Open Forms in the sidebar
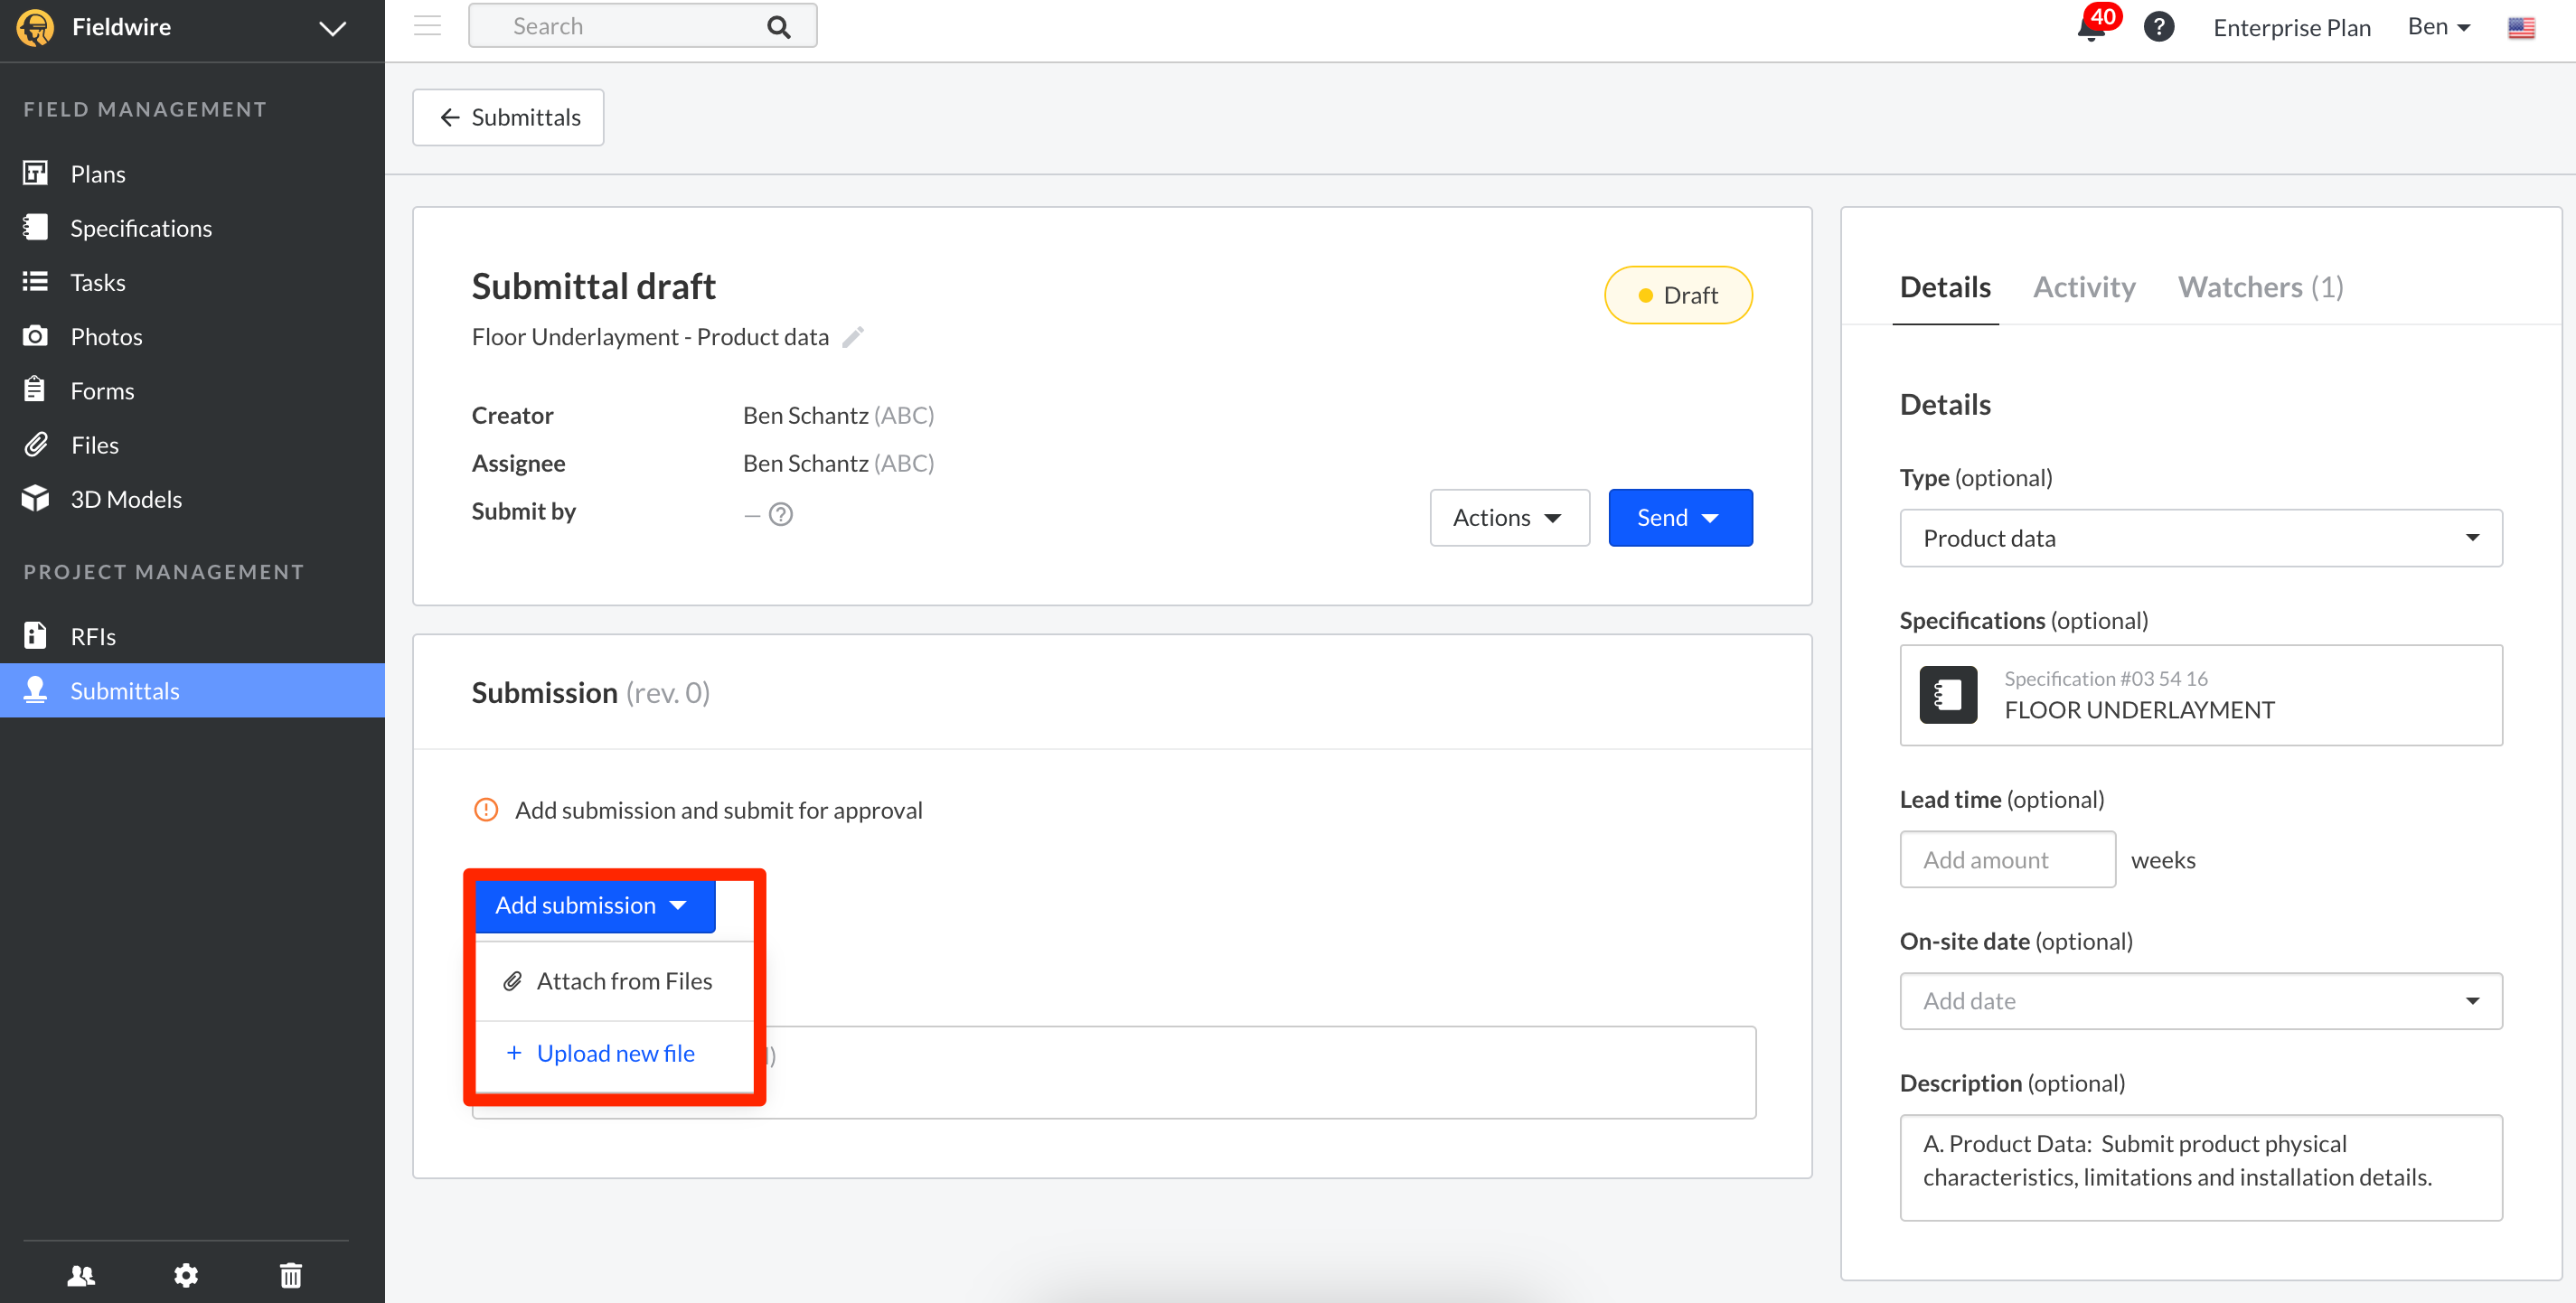 click(x=192, y=390)
